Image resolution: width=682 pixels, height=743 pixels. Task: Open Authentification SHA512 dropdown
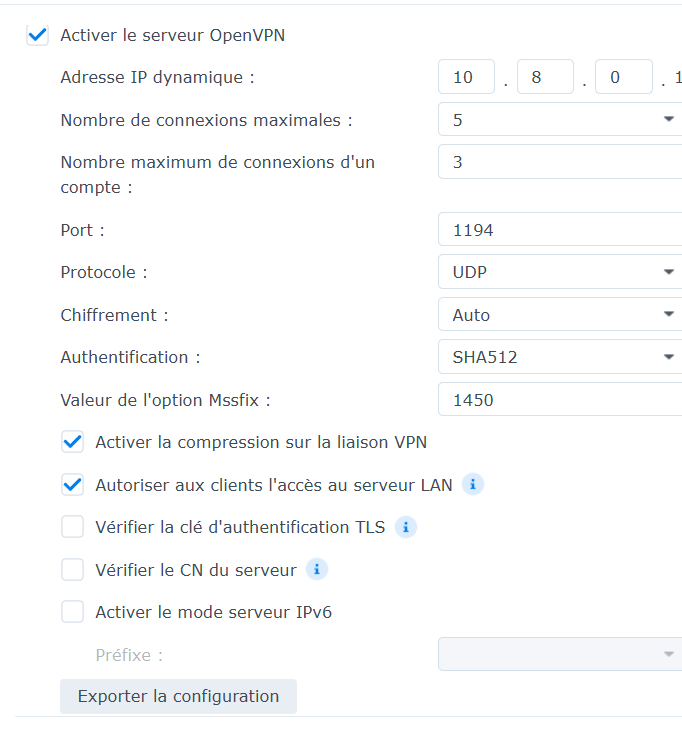[x=560, y=357]
